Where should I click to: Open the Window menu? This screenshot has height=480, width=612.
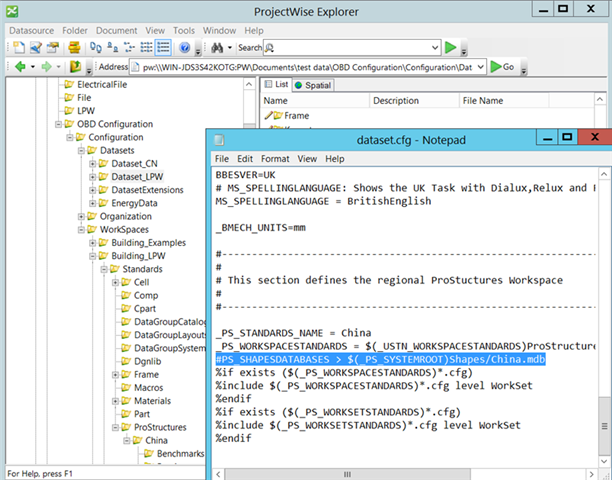tap(219, 30)
